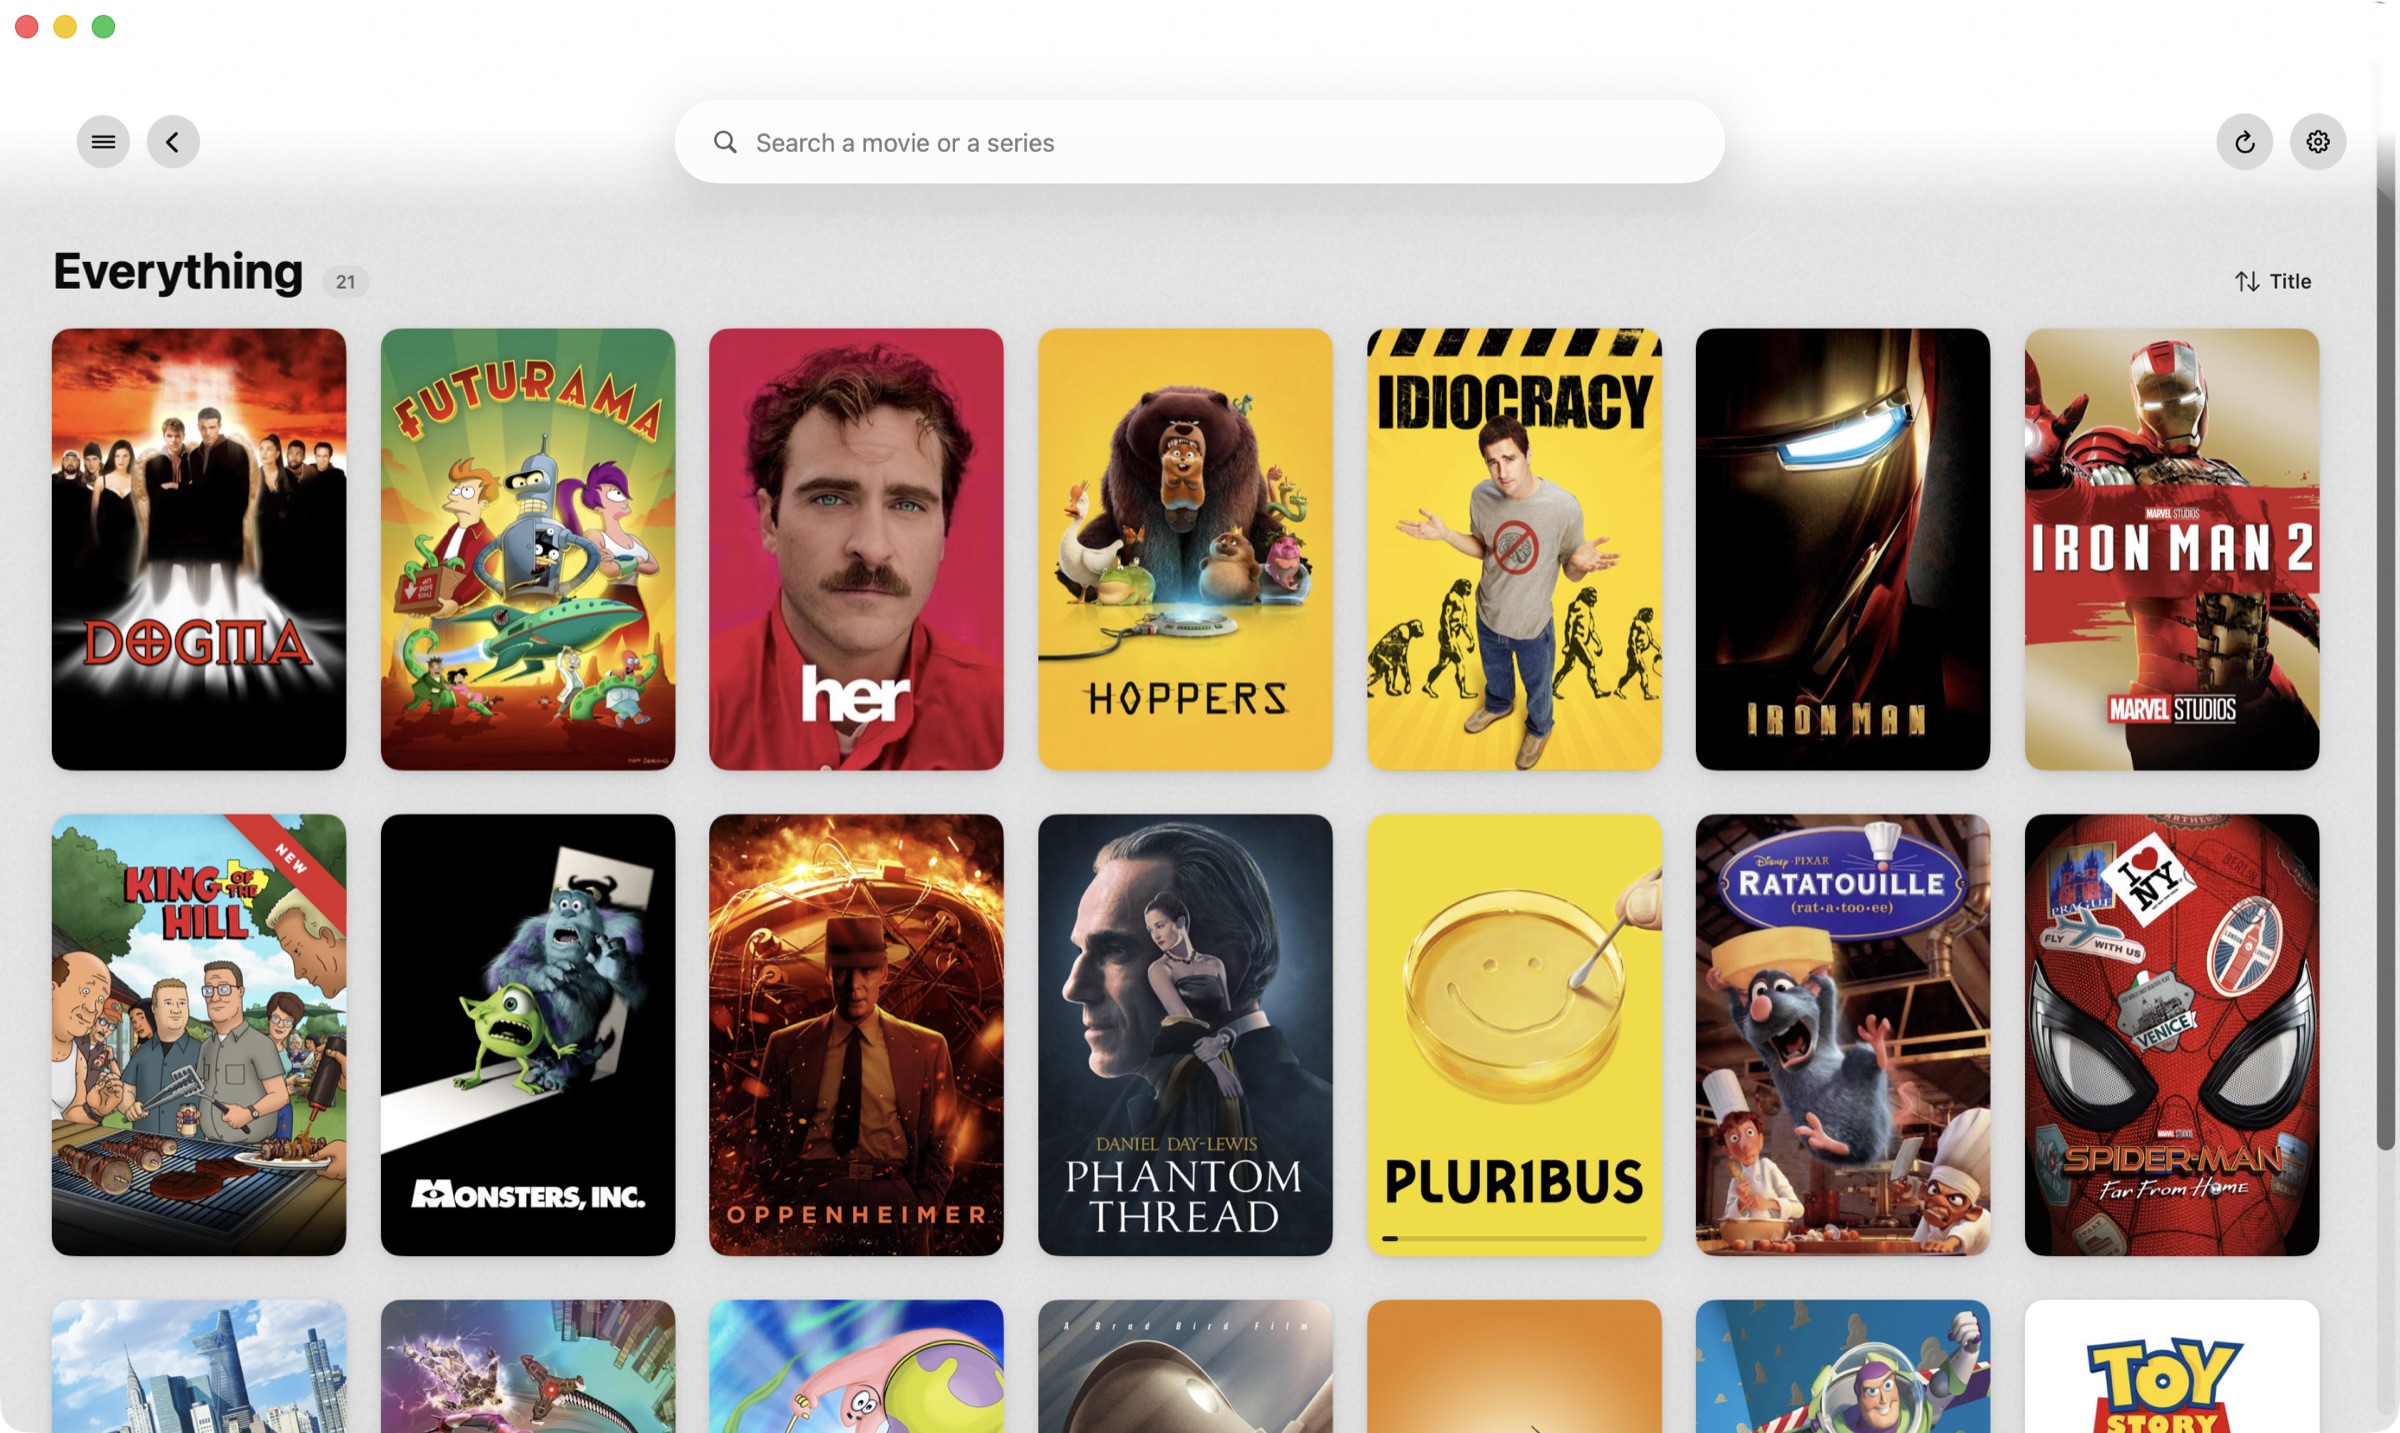Screen dimensions: 2400x1433
Task: Open the Hoppers poster
Action: click(x=1185, y=549)
